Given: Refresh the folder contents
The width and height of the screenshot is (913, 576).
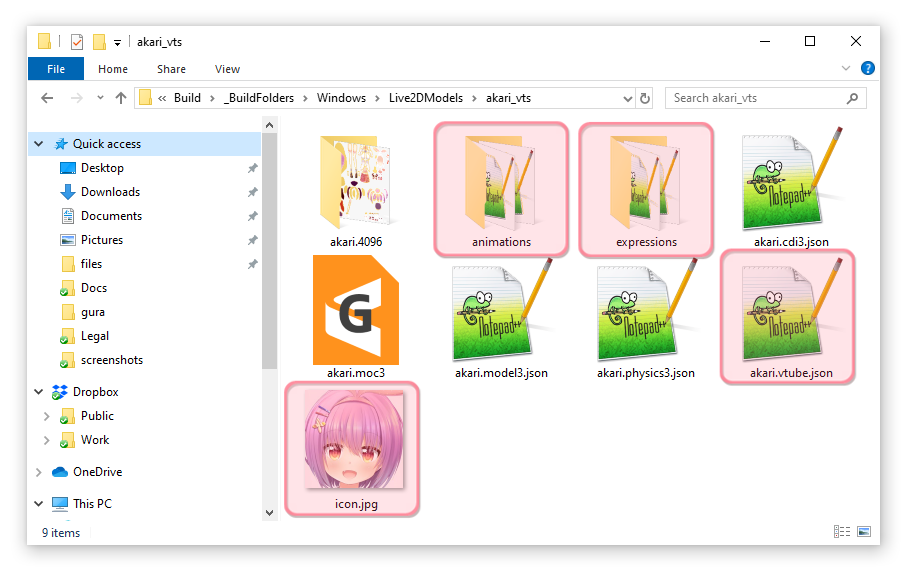Looking at the screenshot, I should [645, 97].
